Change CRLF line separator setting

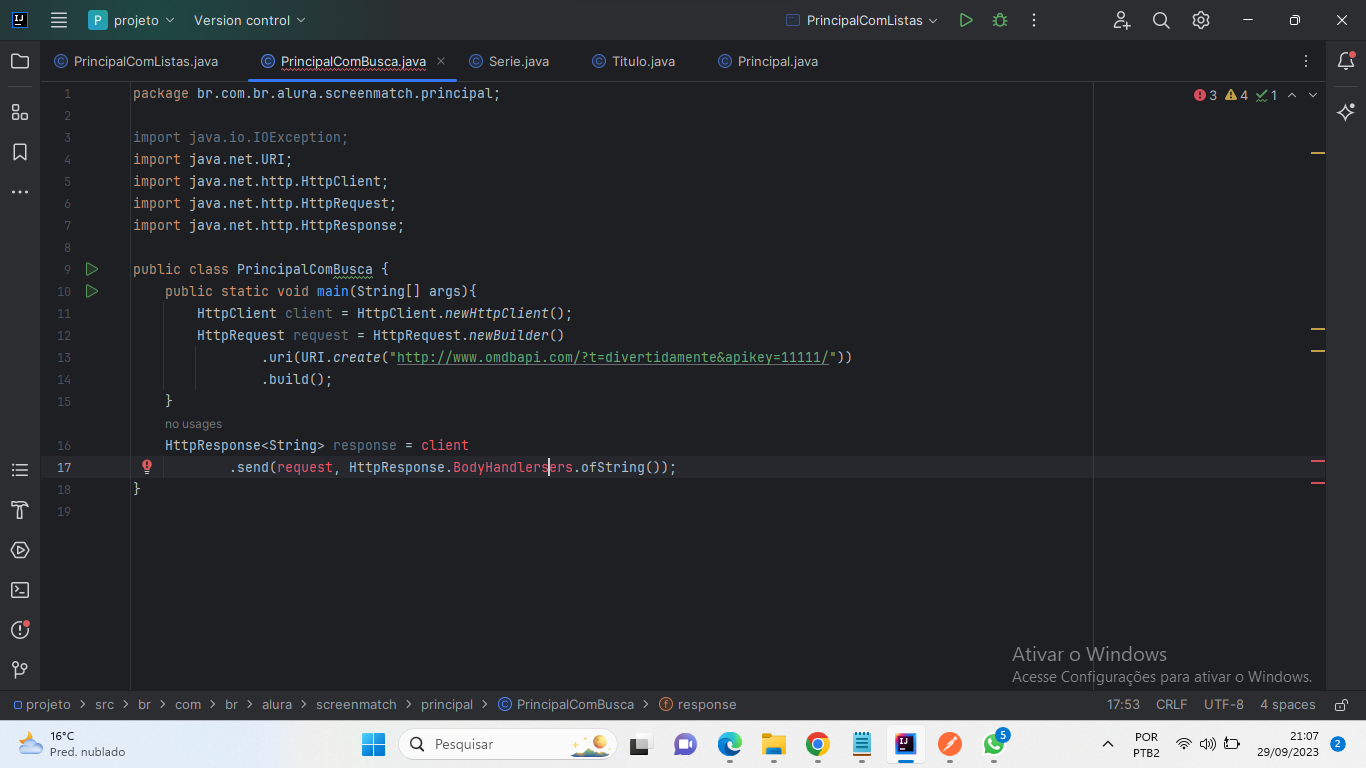coord(1171,704)
